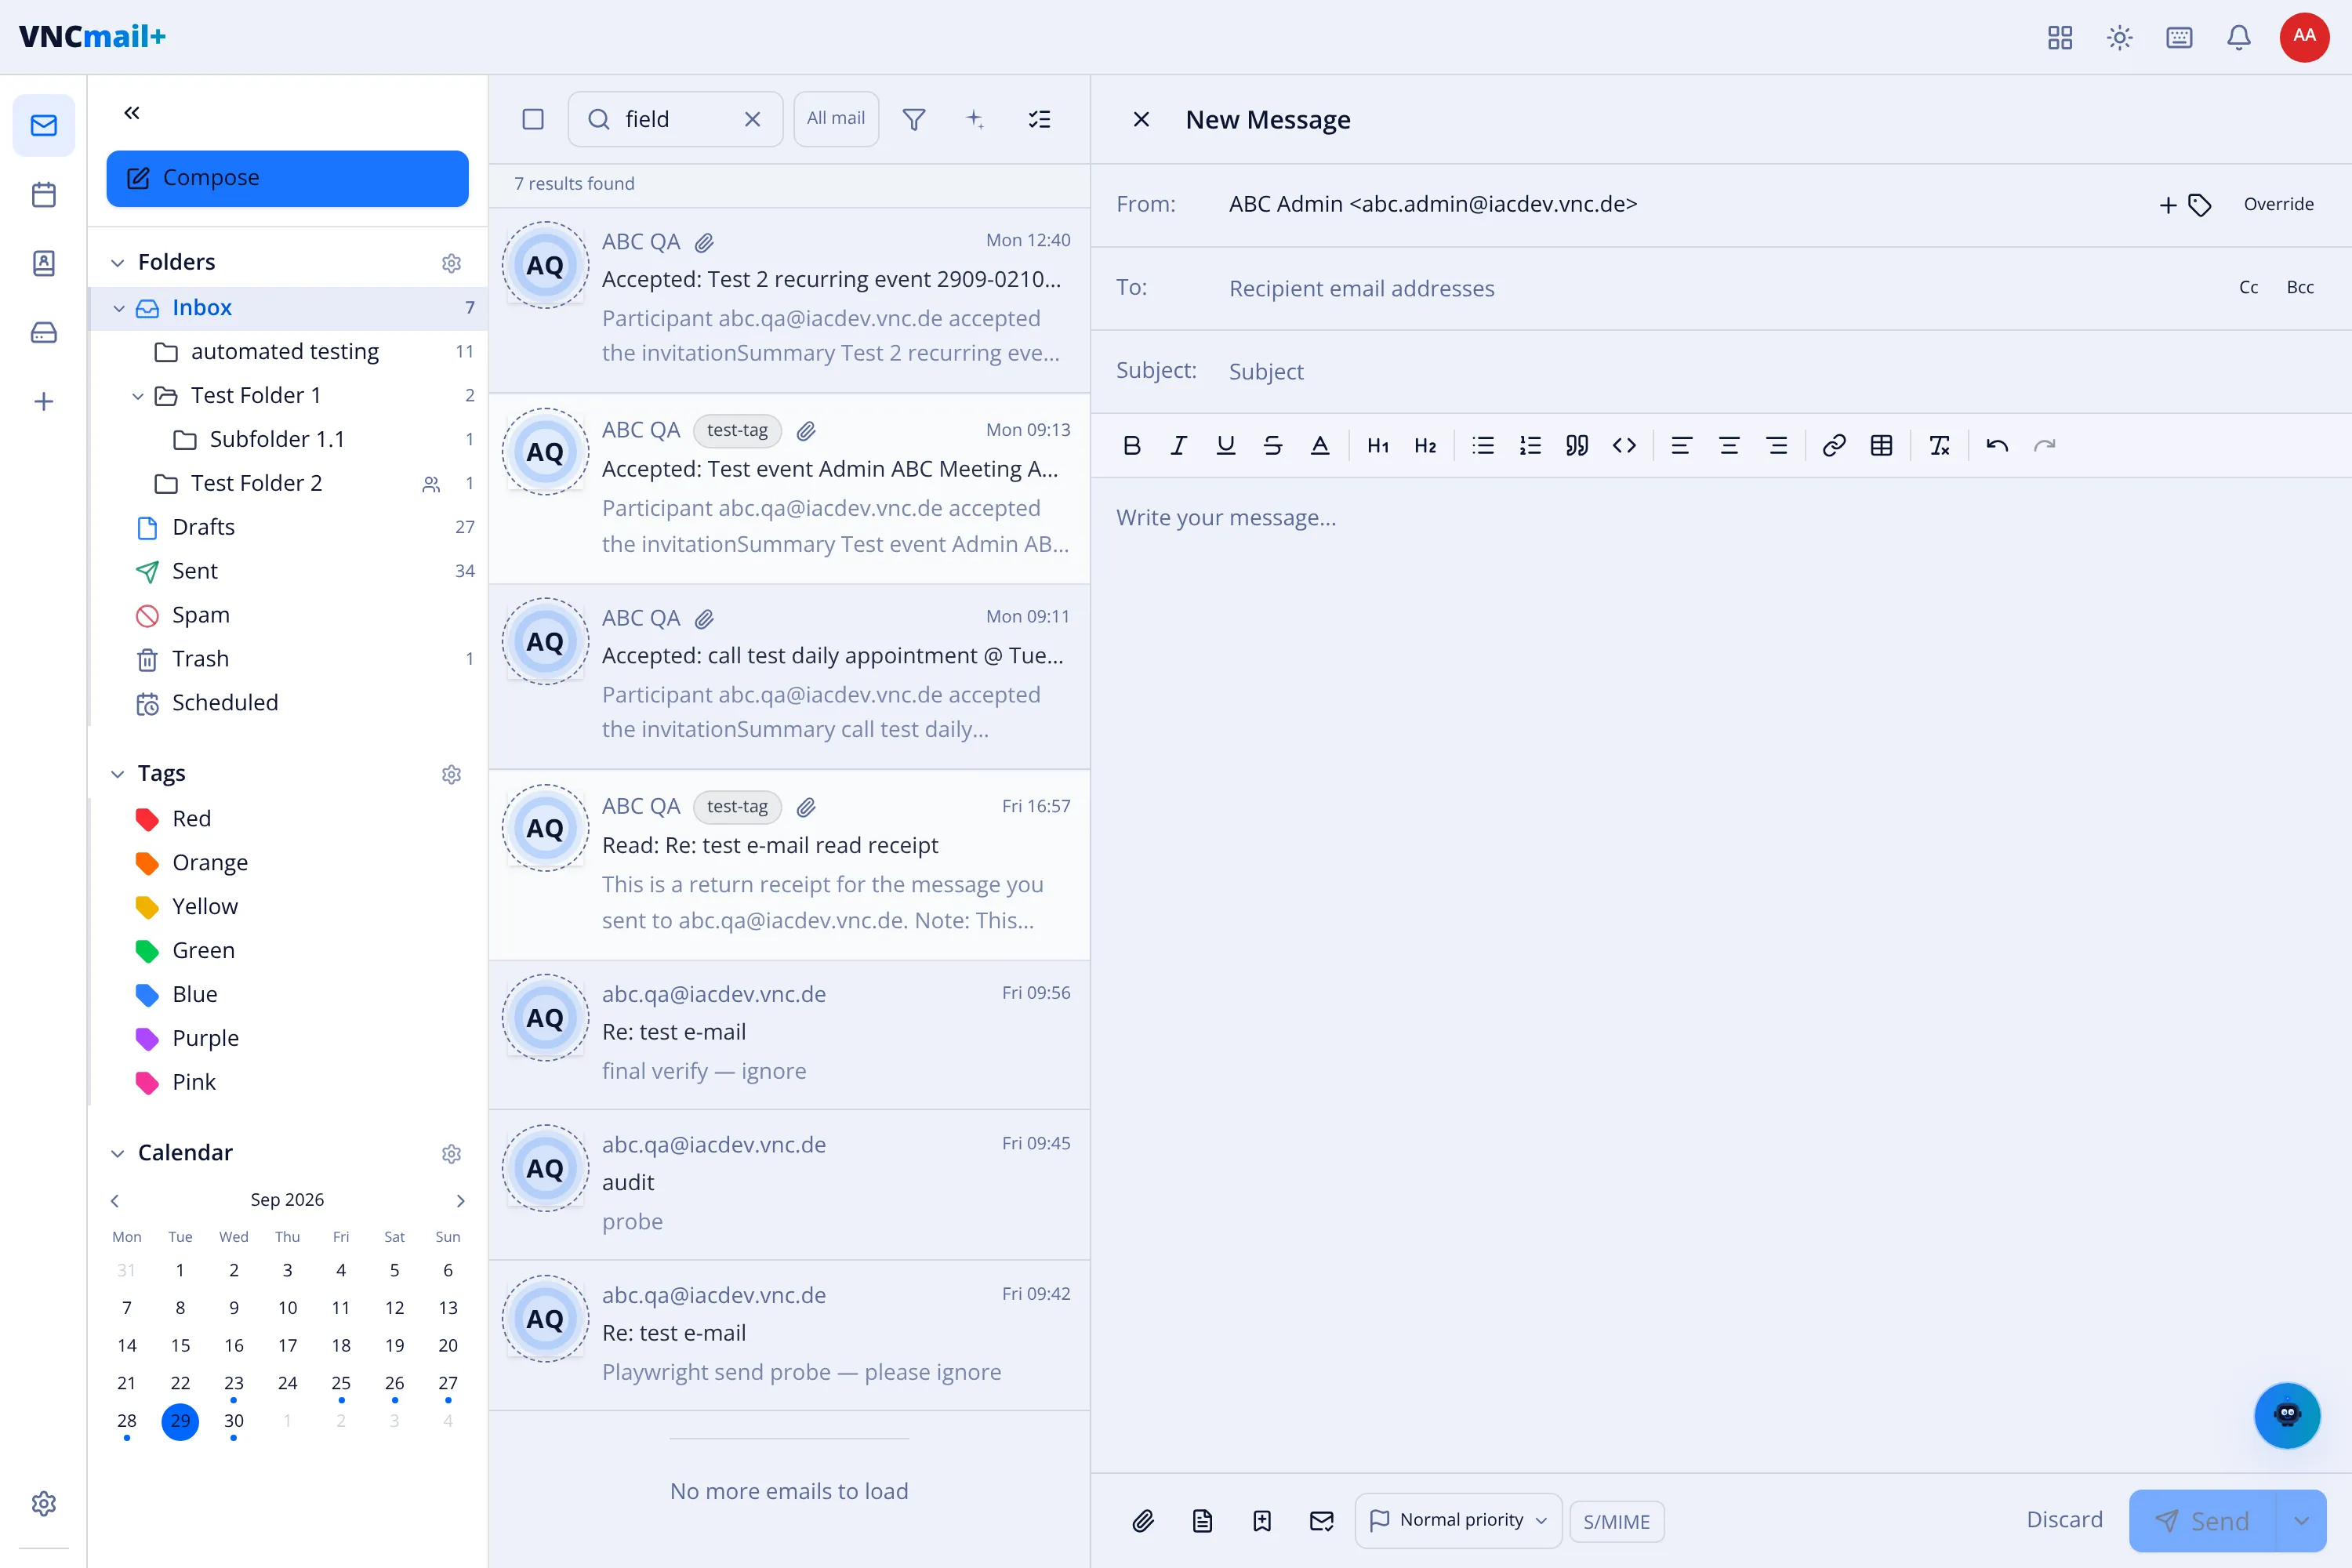The height and width of the screenshot is (1568, 2352).
Task: Open the Calendar app from sidebar
Action: (44, 194)
